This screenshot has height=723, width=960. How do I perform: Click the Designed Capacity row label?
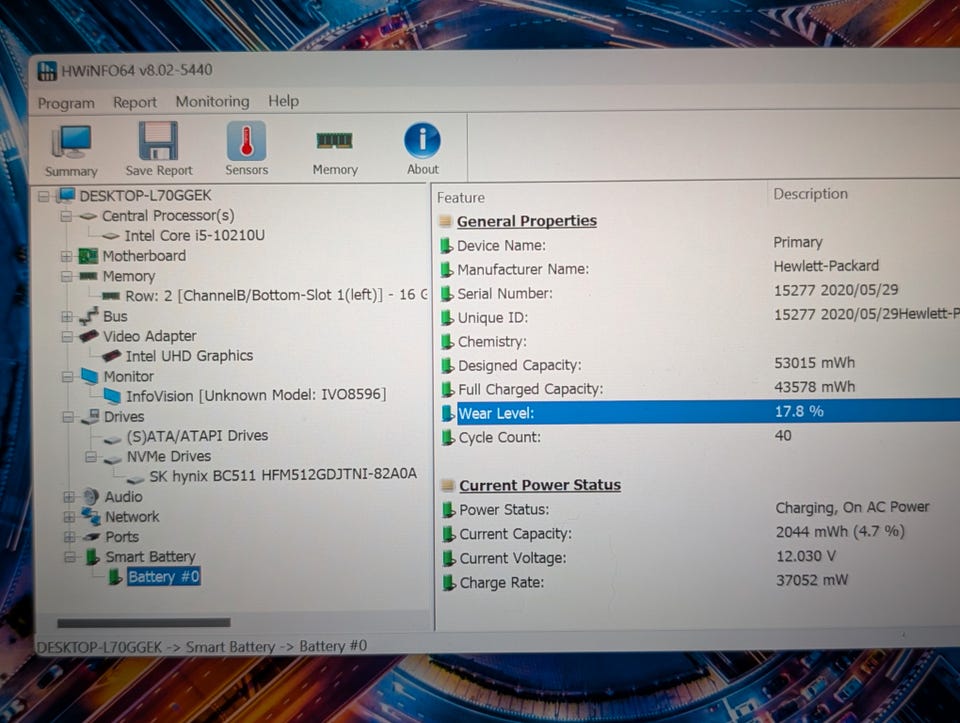520,365
